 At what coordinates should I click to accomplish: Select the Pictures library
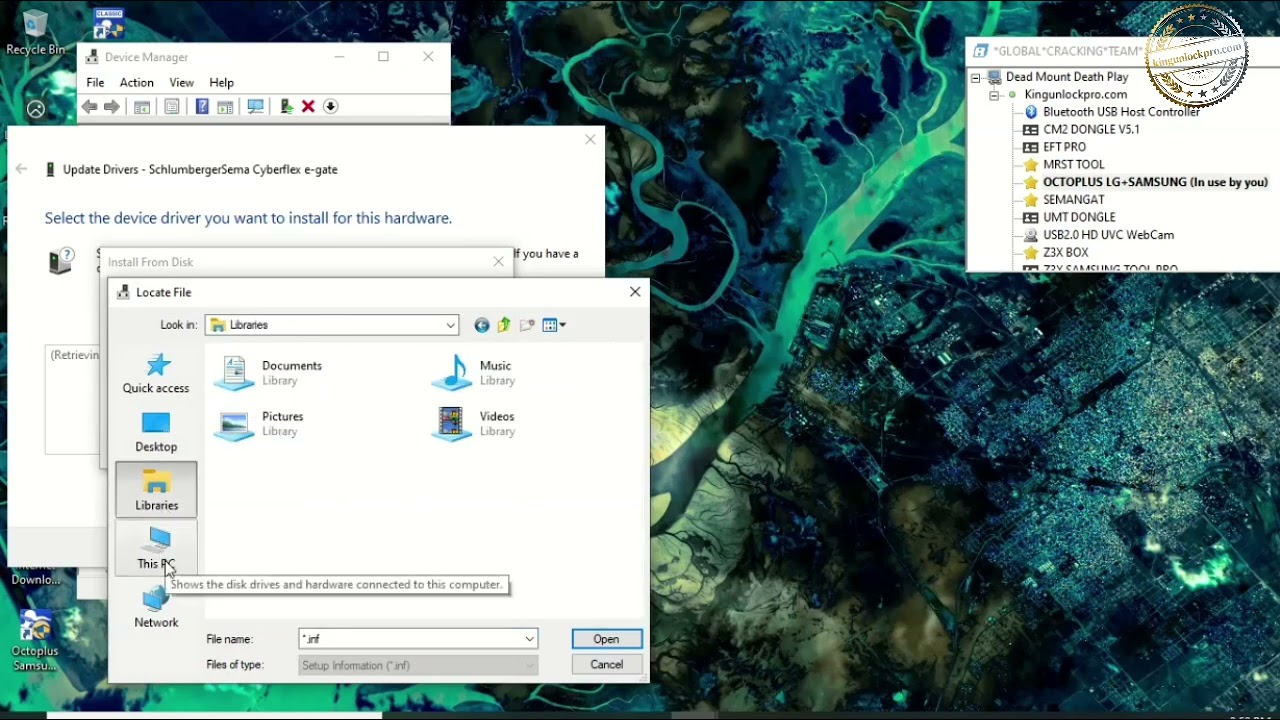click(x=259, y=424)
